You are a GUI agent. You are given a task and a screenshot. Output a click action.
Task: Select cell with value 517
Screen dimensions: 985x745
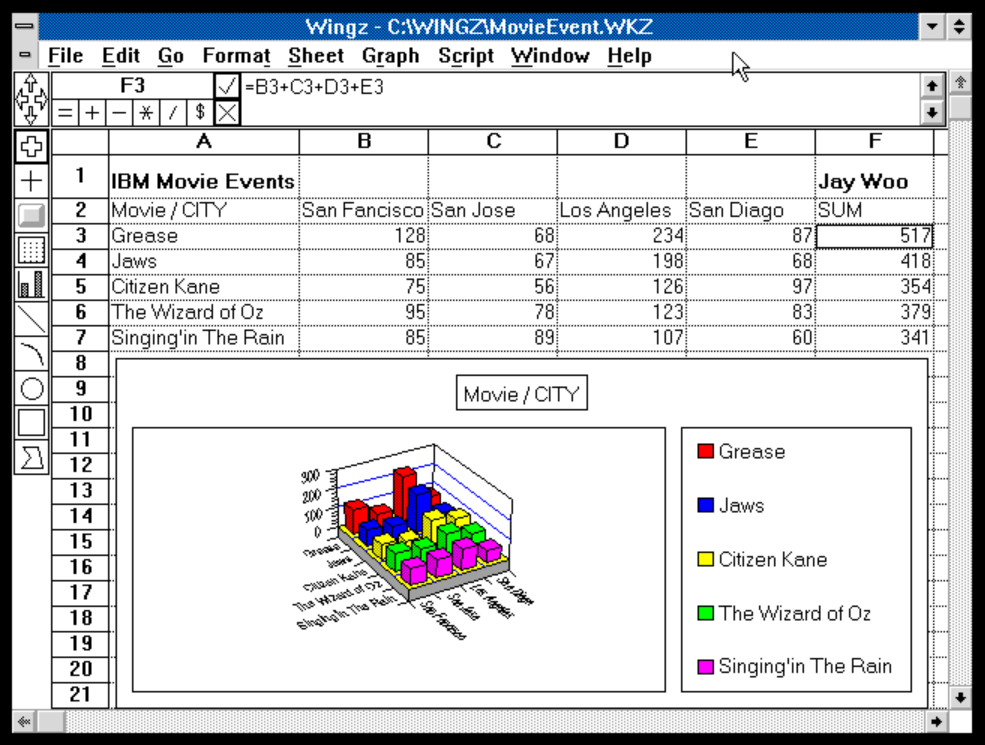coord(874,236)
